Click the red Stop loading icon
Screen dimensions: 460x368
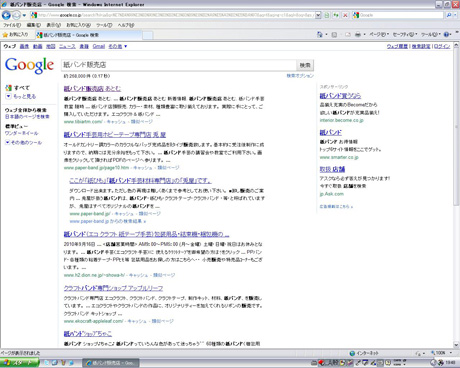tap(345, 15)
